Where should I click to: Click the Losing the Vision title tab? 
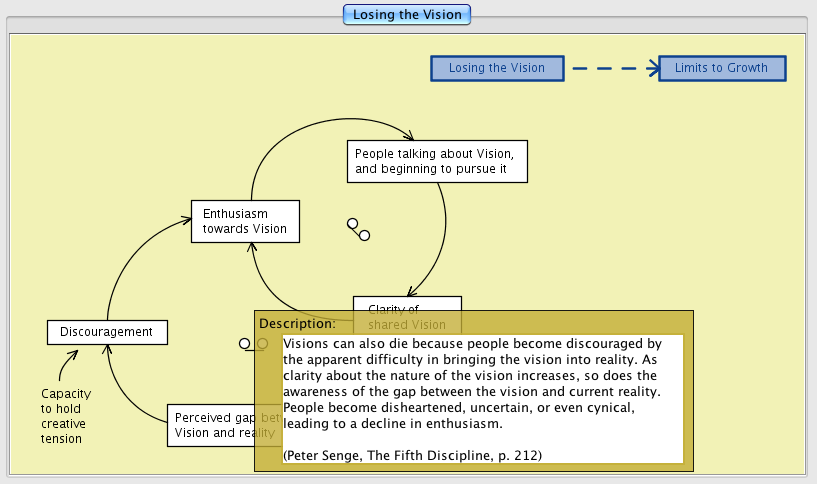pos(407,15)
